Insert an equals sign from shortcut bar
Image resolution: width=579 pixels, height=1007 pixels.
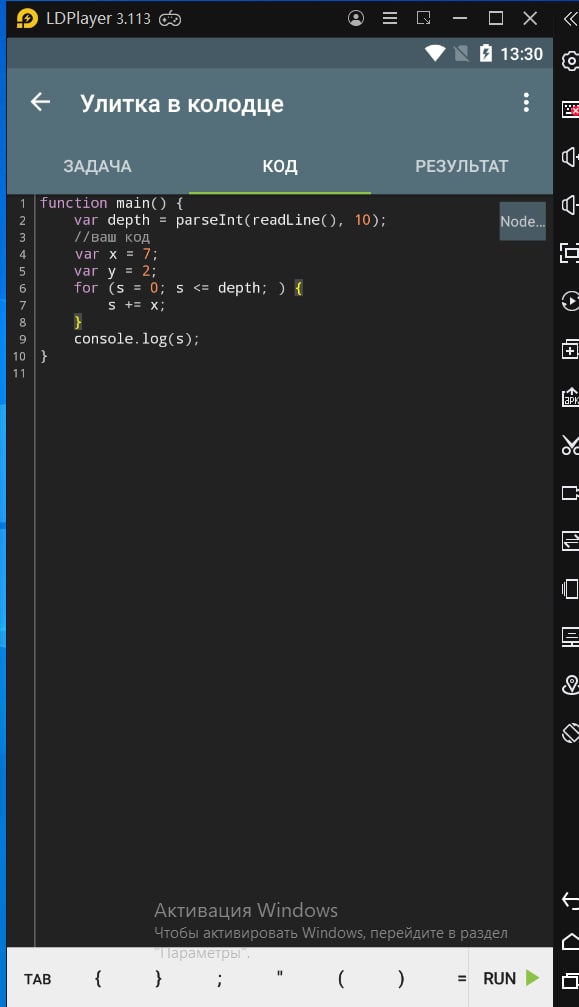[462, 979]
